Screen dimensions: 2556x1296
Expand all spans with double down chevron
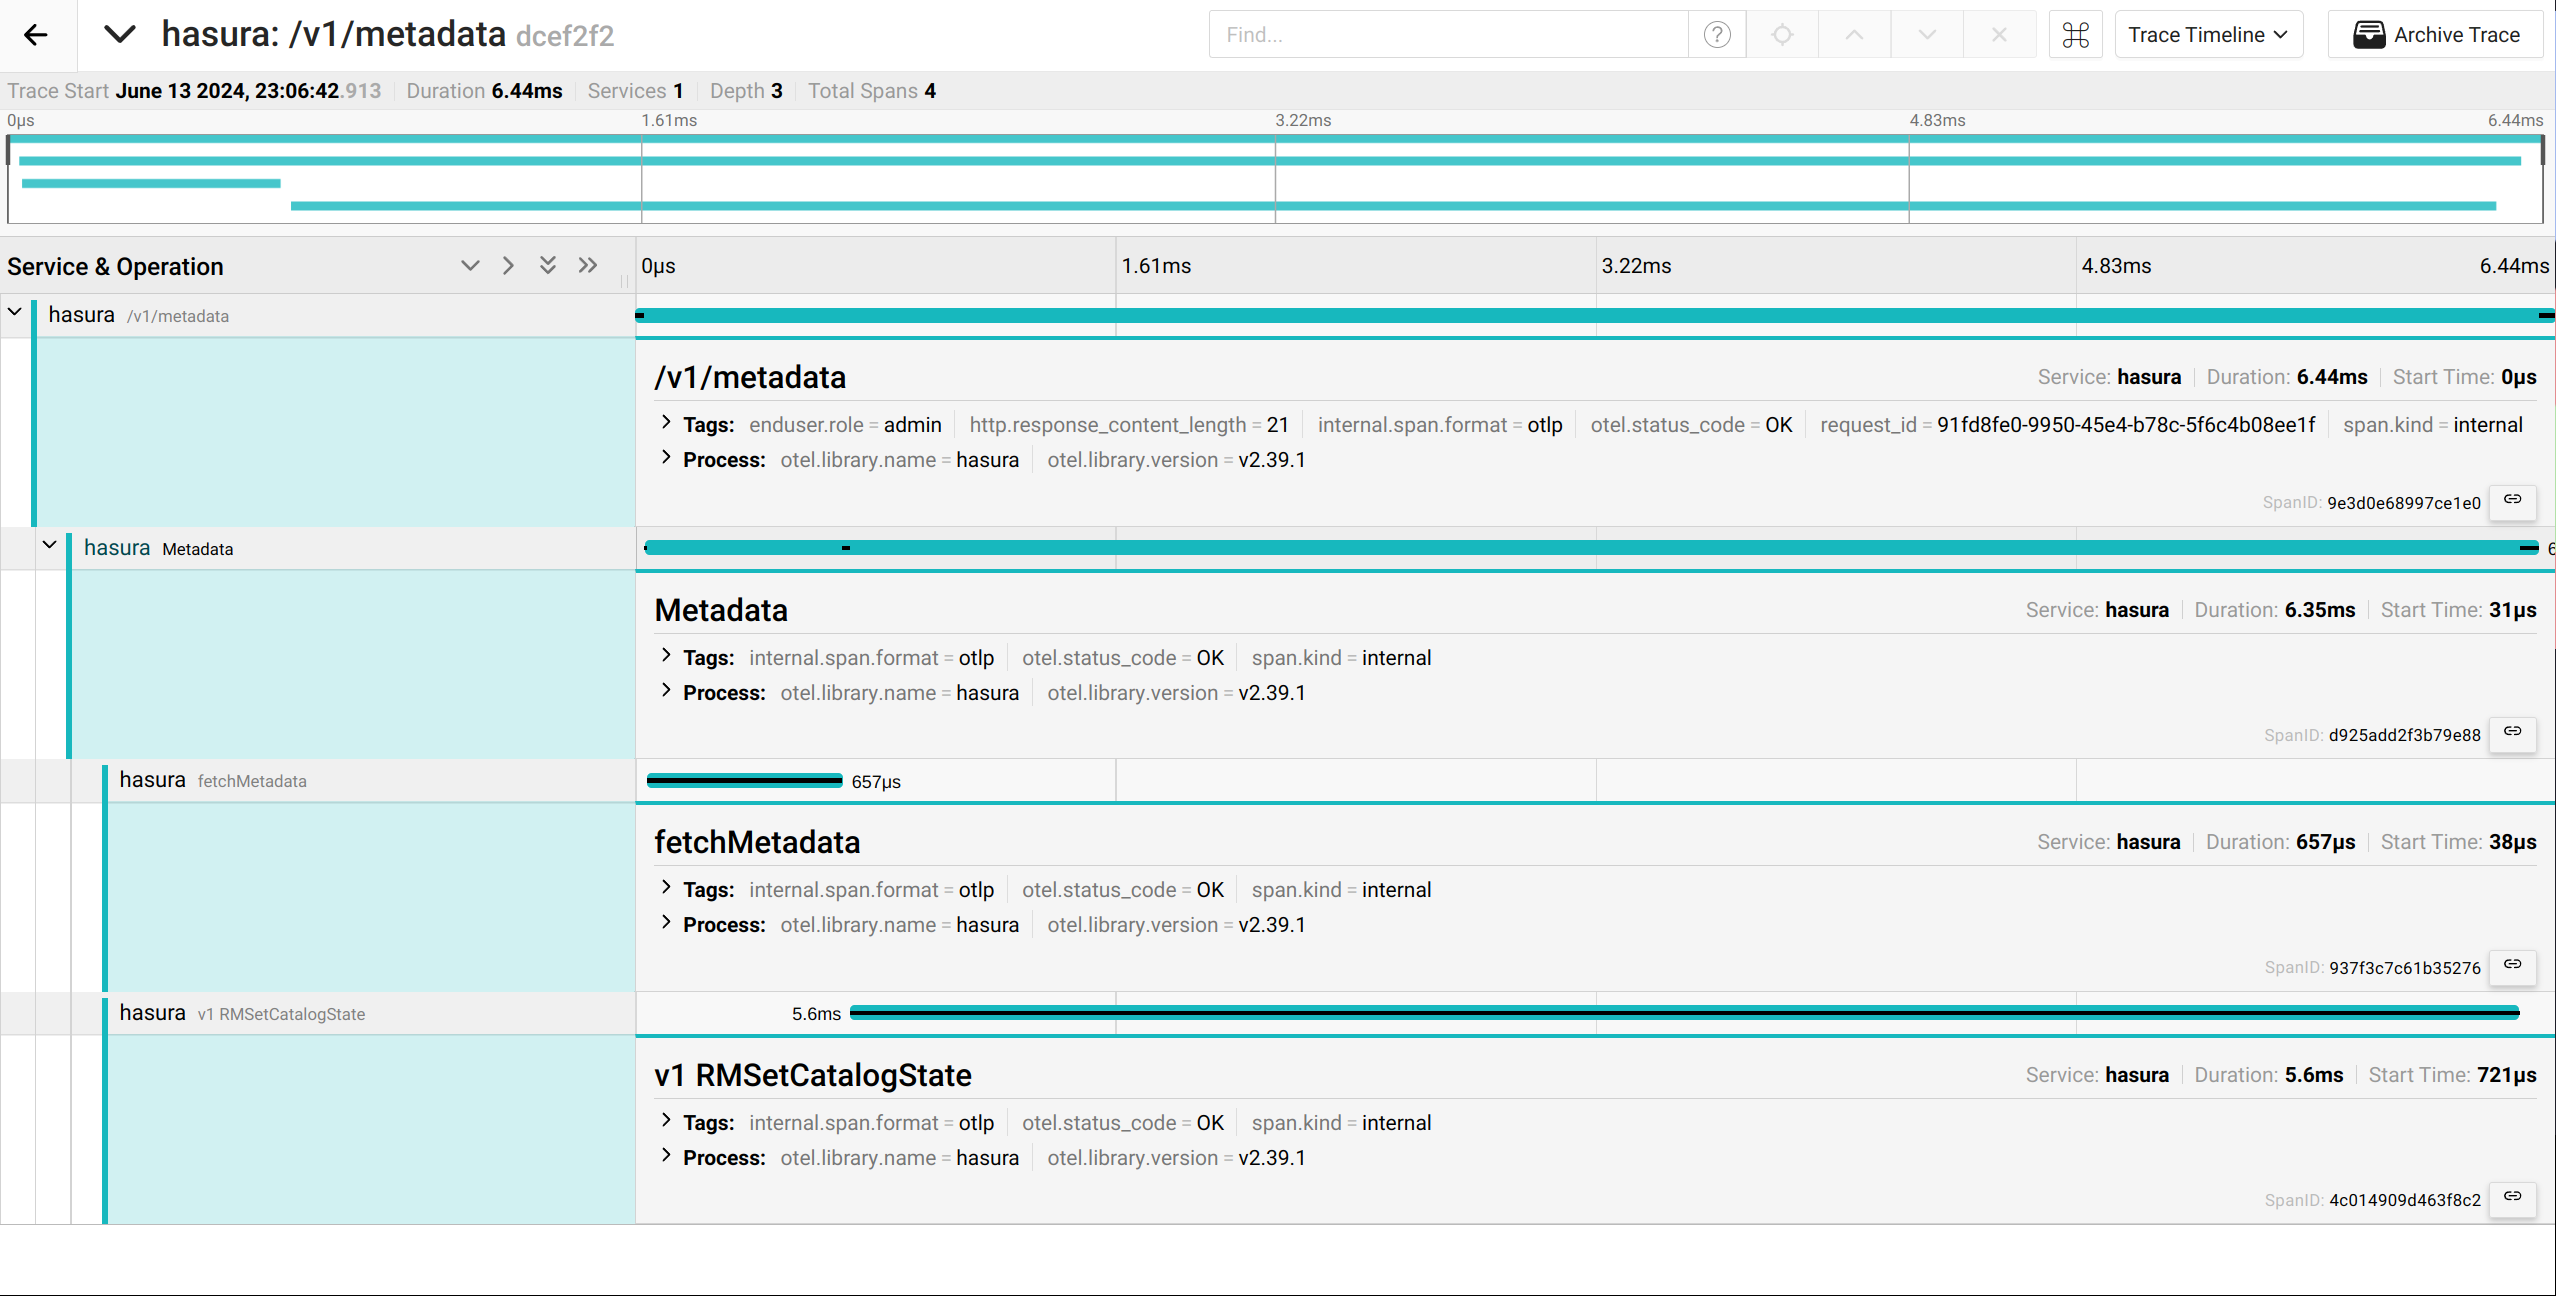coord(547,265)
